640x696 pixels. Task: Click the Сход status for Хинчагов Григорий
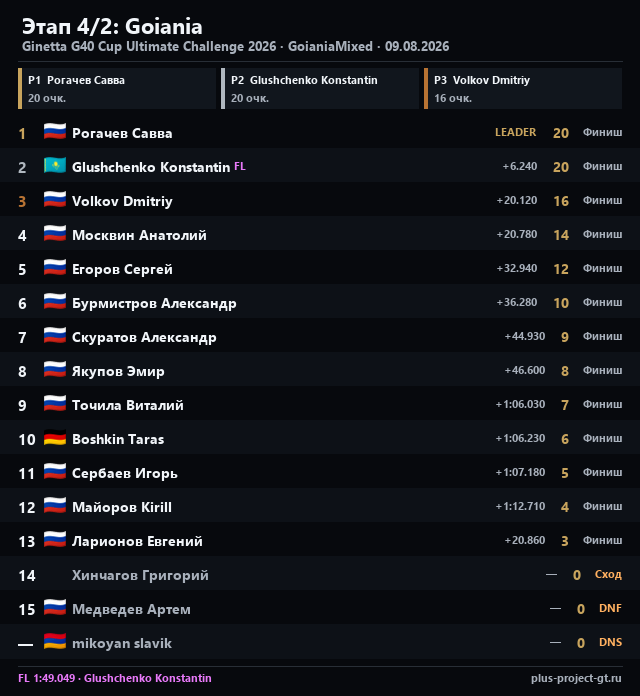[x=608, y=574]
